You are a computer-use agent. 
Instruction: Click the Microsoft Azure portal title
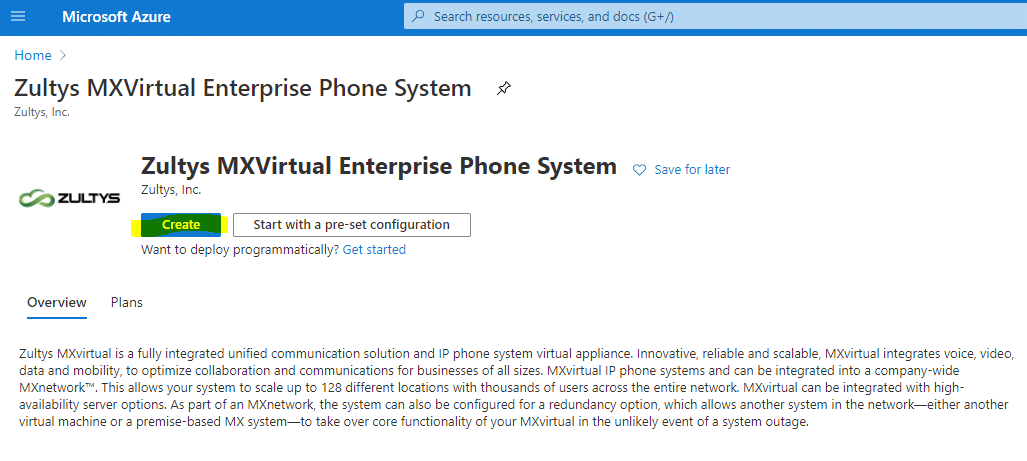click(x=117, y=16)
